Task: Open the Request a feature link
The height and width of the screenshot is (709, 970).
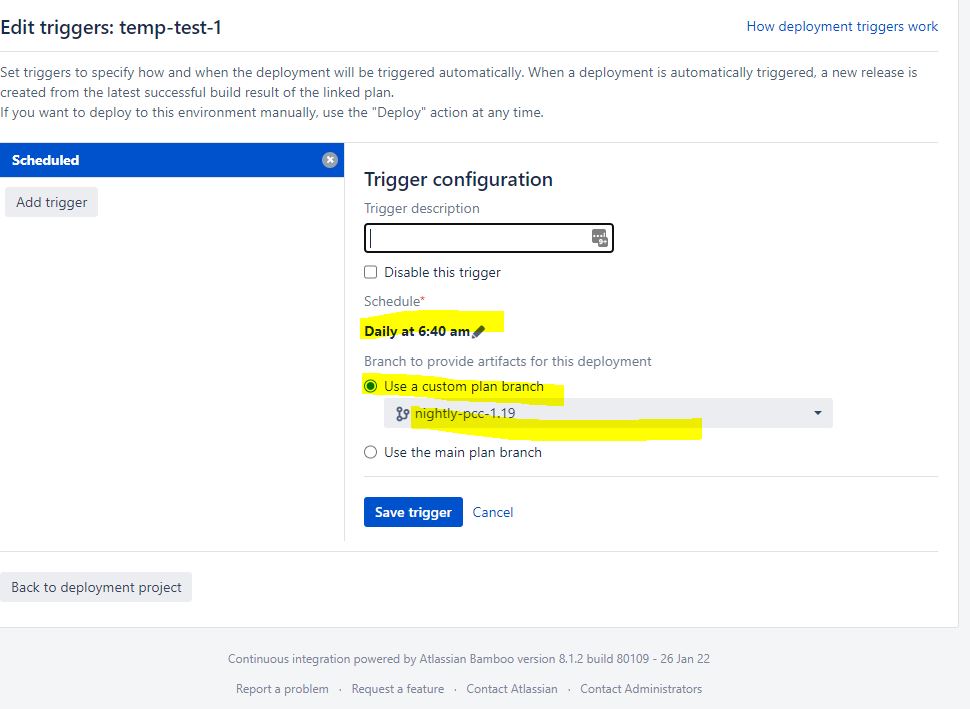Action: [398, 689]
